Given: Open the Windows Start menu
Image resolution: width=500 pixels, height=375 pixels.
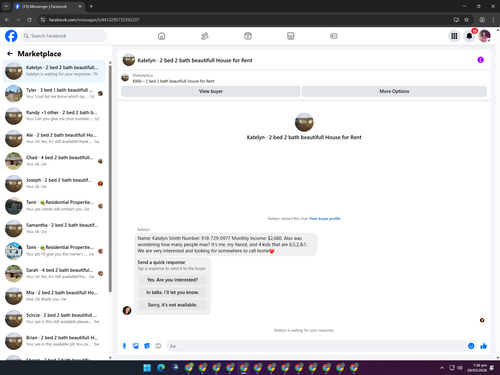Looking at the screenshot, I should click(x=147, y=368).
